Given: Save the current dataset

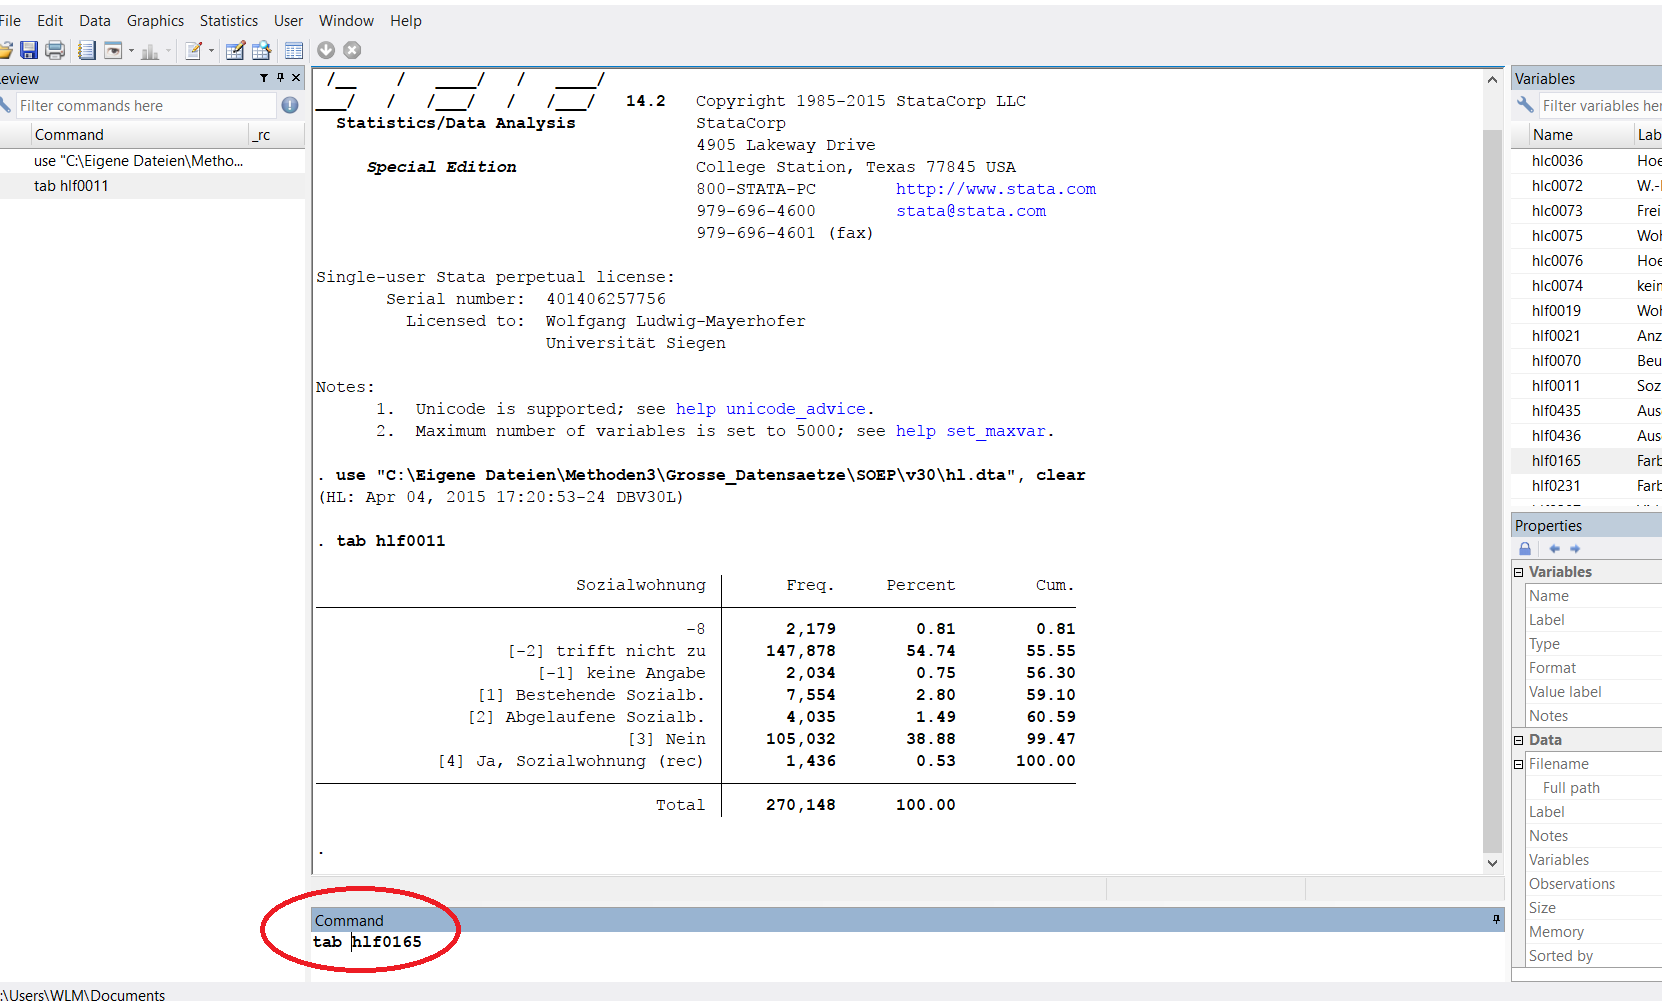Looking at the screenshot, I should tap(29, 50).
